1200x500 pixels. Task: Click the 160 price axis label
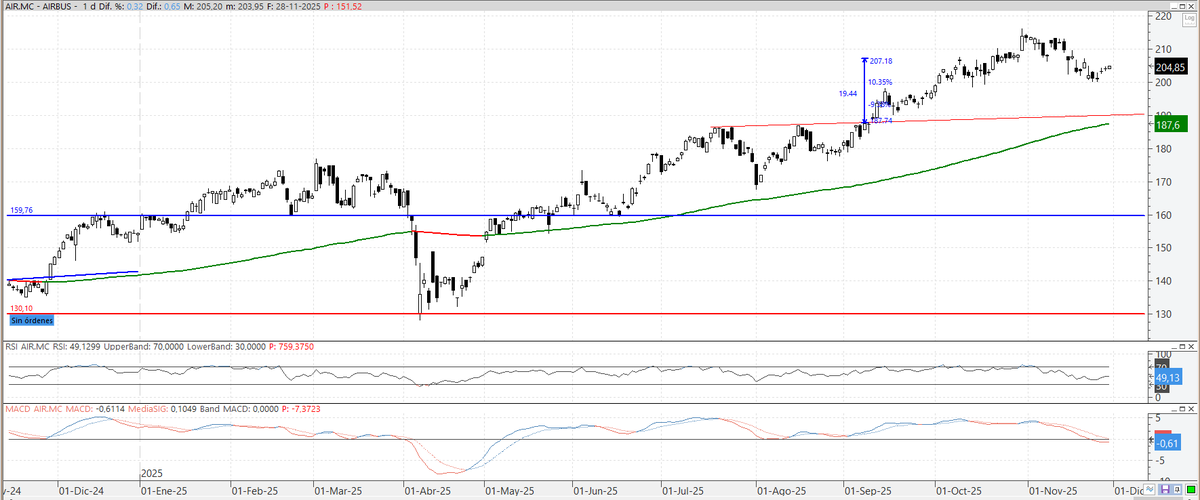pos(1163,215)
